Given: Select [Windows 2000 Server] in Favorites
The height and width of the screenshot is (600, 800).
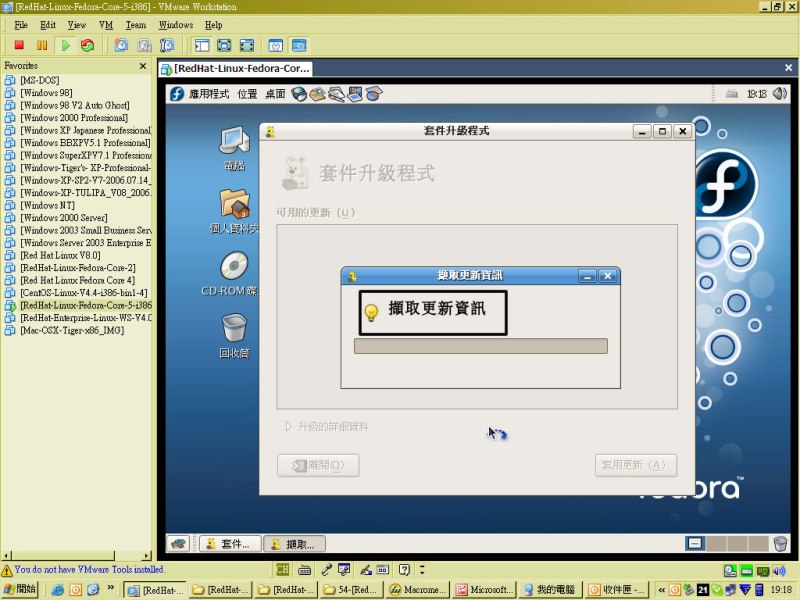Looking at the screenshot, I should point(63,218).
